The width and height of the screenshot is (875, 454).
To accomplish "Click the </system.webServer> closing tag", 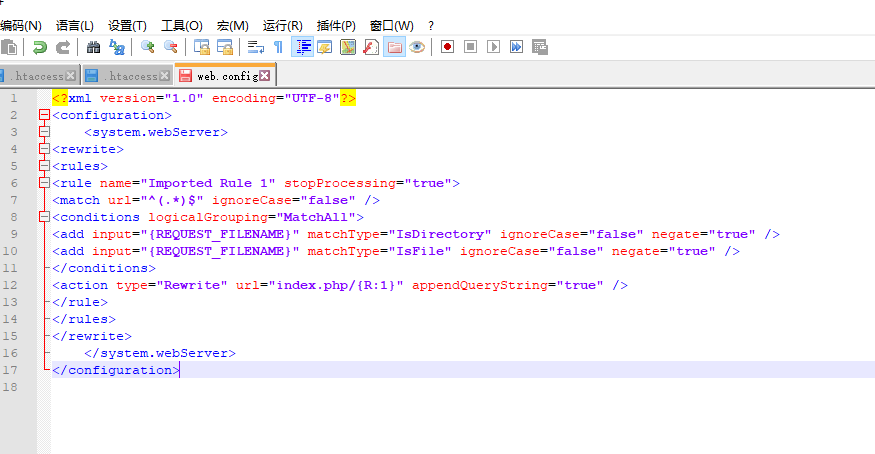I will (x=160, y=353).
